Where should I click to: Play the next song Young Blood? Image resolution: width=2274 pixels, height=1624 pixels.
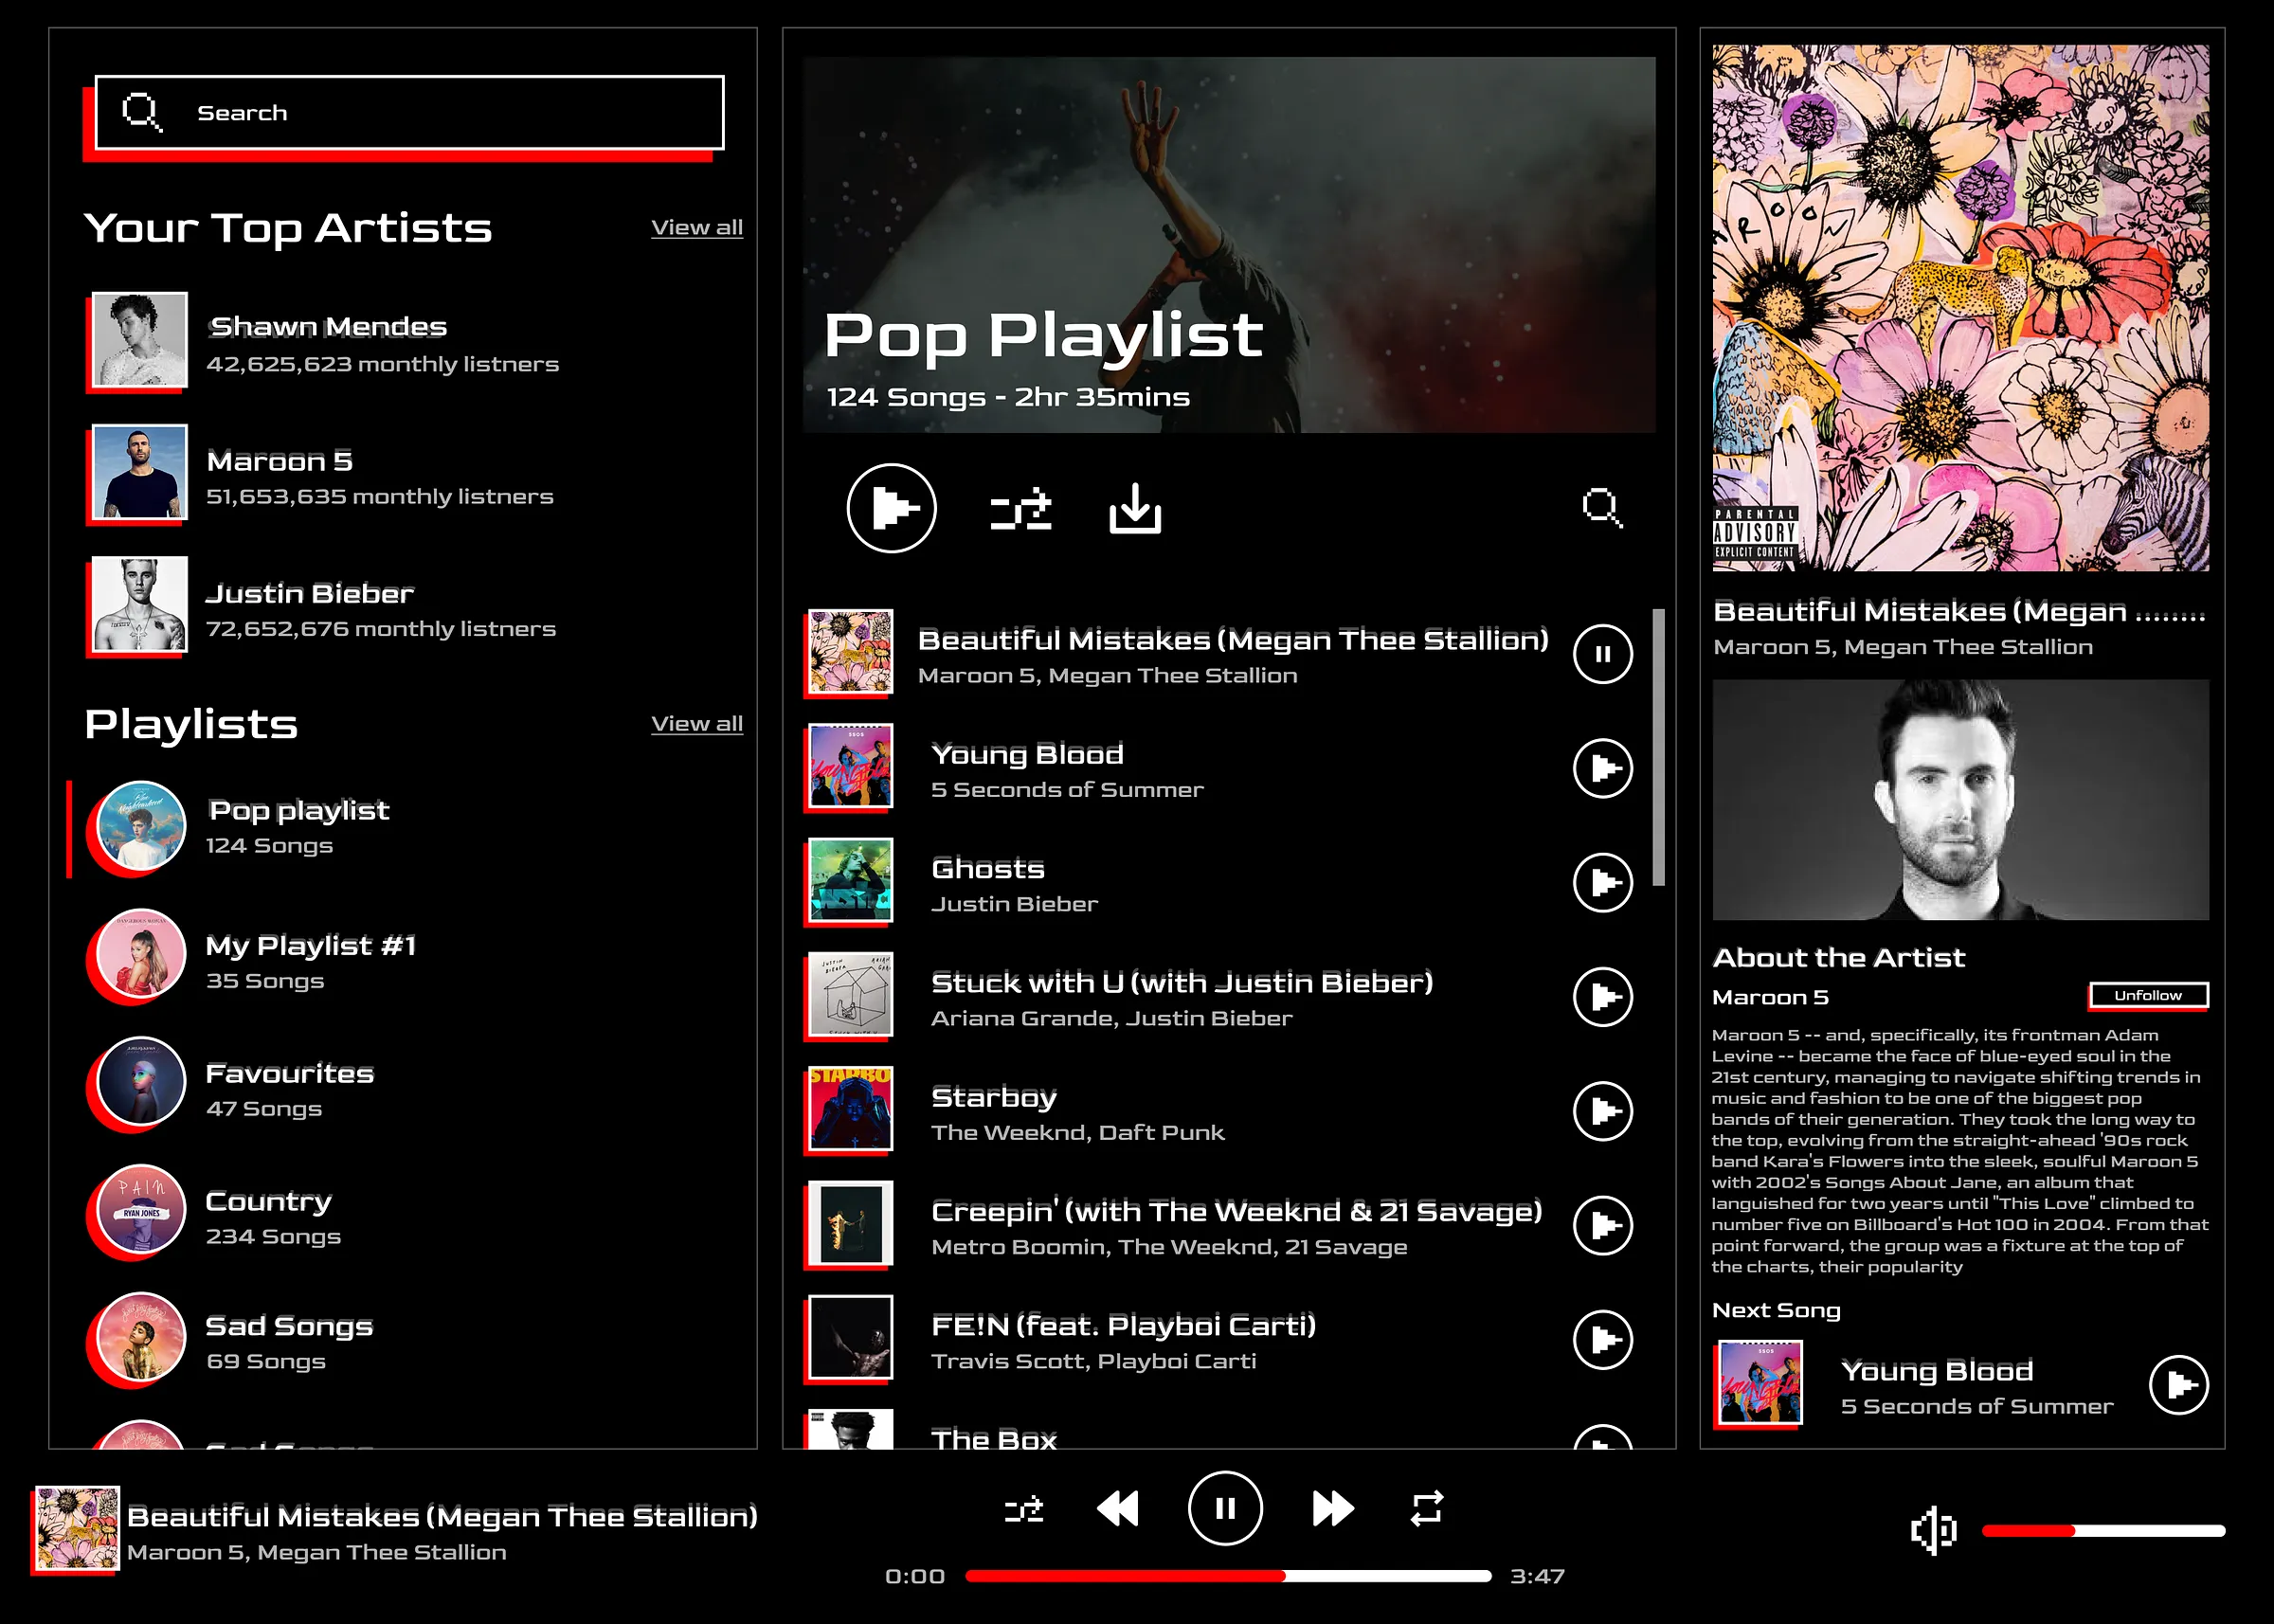(2178, 1385)
